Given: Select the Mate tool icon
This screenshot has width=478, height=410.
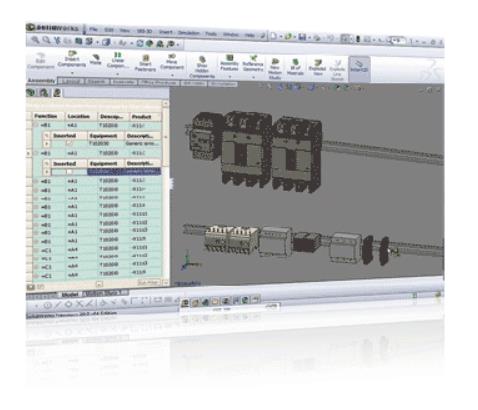Looking at the screenshot, I should click(95, 59).
